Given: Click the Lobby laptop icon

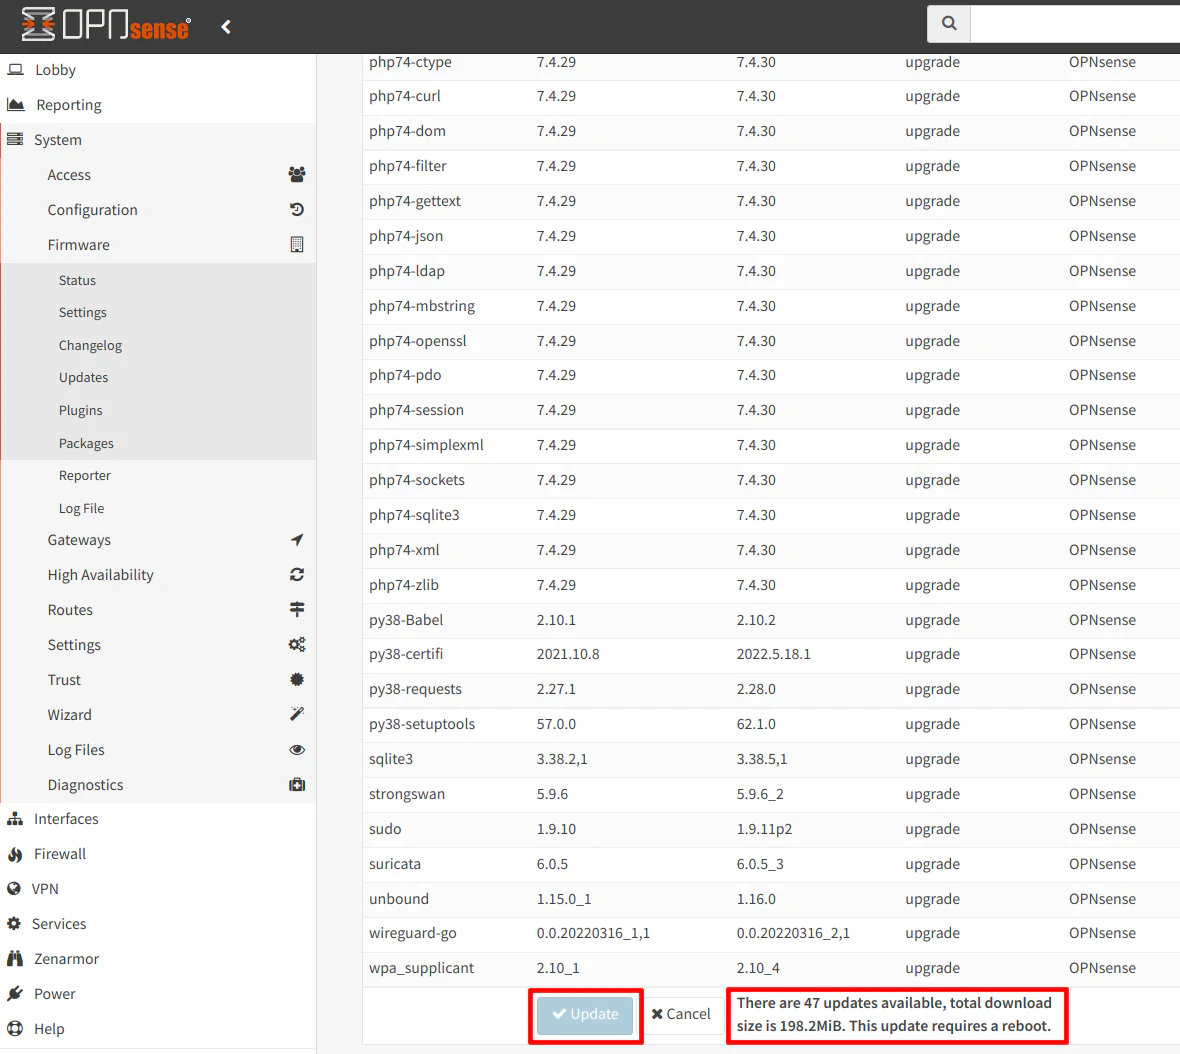Looking at the screenshot, I should [x=15, y=69].
